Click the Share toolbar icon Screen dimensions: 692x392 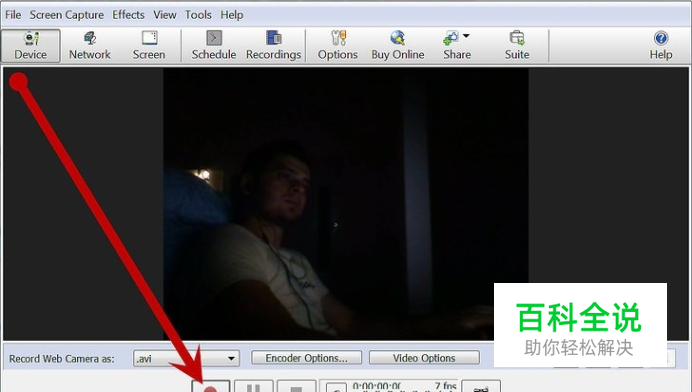451,38
